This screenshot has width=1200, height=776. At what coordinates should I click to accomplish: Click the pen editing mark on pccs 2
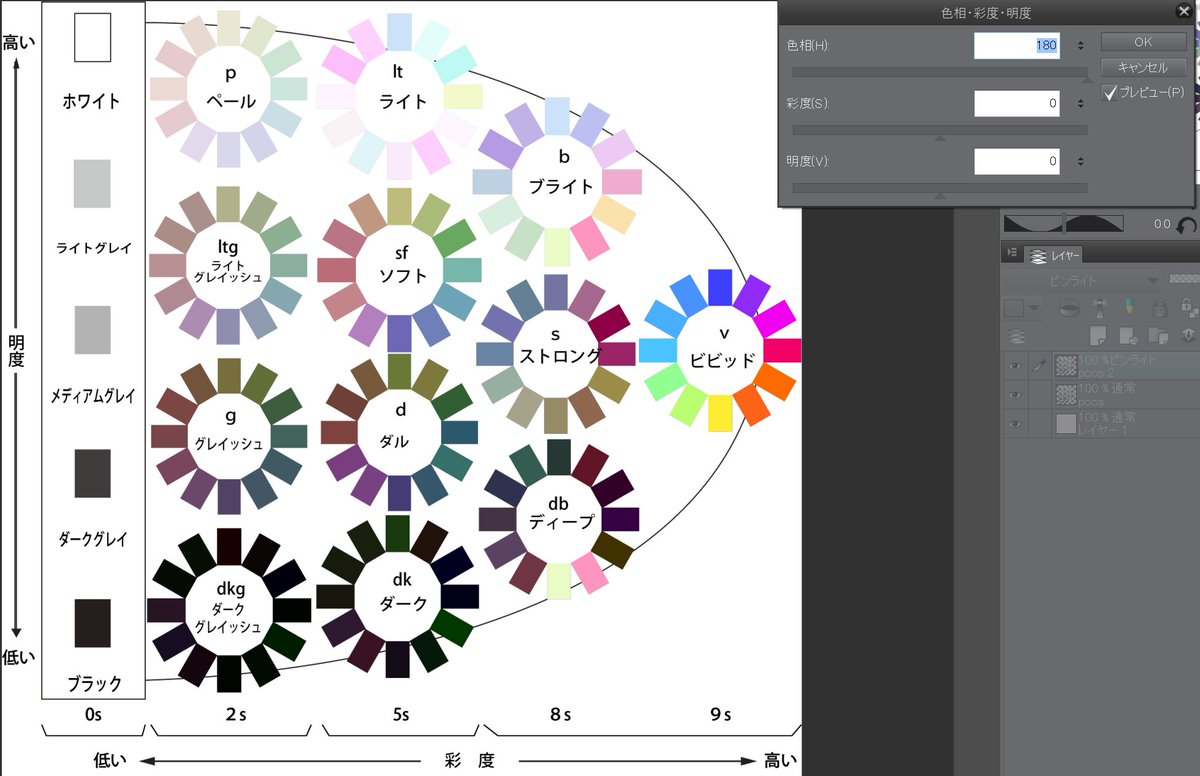click(1039, 366)
